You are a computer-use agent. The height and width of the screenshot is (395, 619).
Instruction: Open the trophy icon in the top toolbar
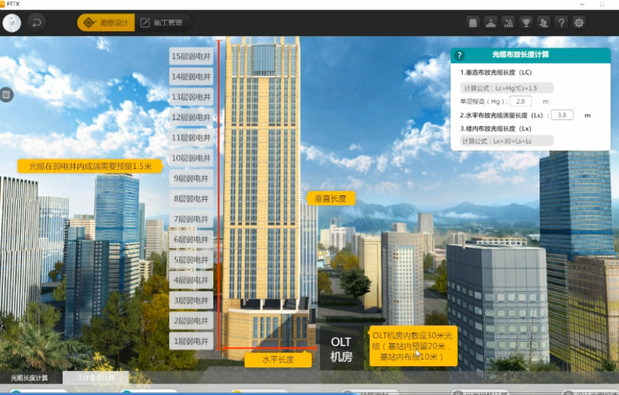click(526, 22)
